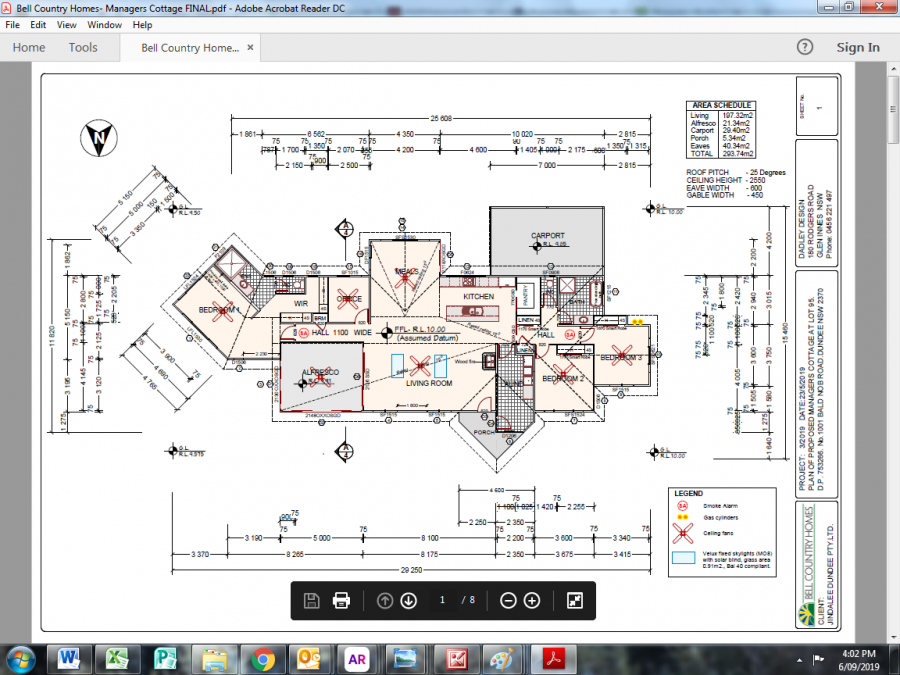Click the vertical scrollbar up arrow
Viewport: 900px width, 675px height.
894,68
